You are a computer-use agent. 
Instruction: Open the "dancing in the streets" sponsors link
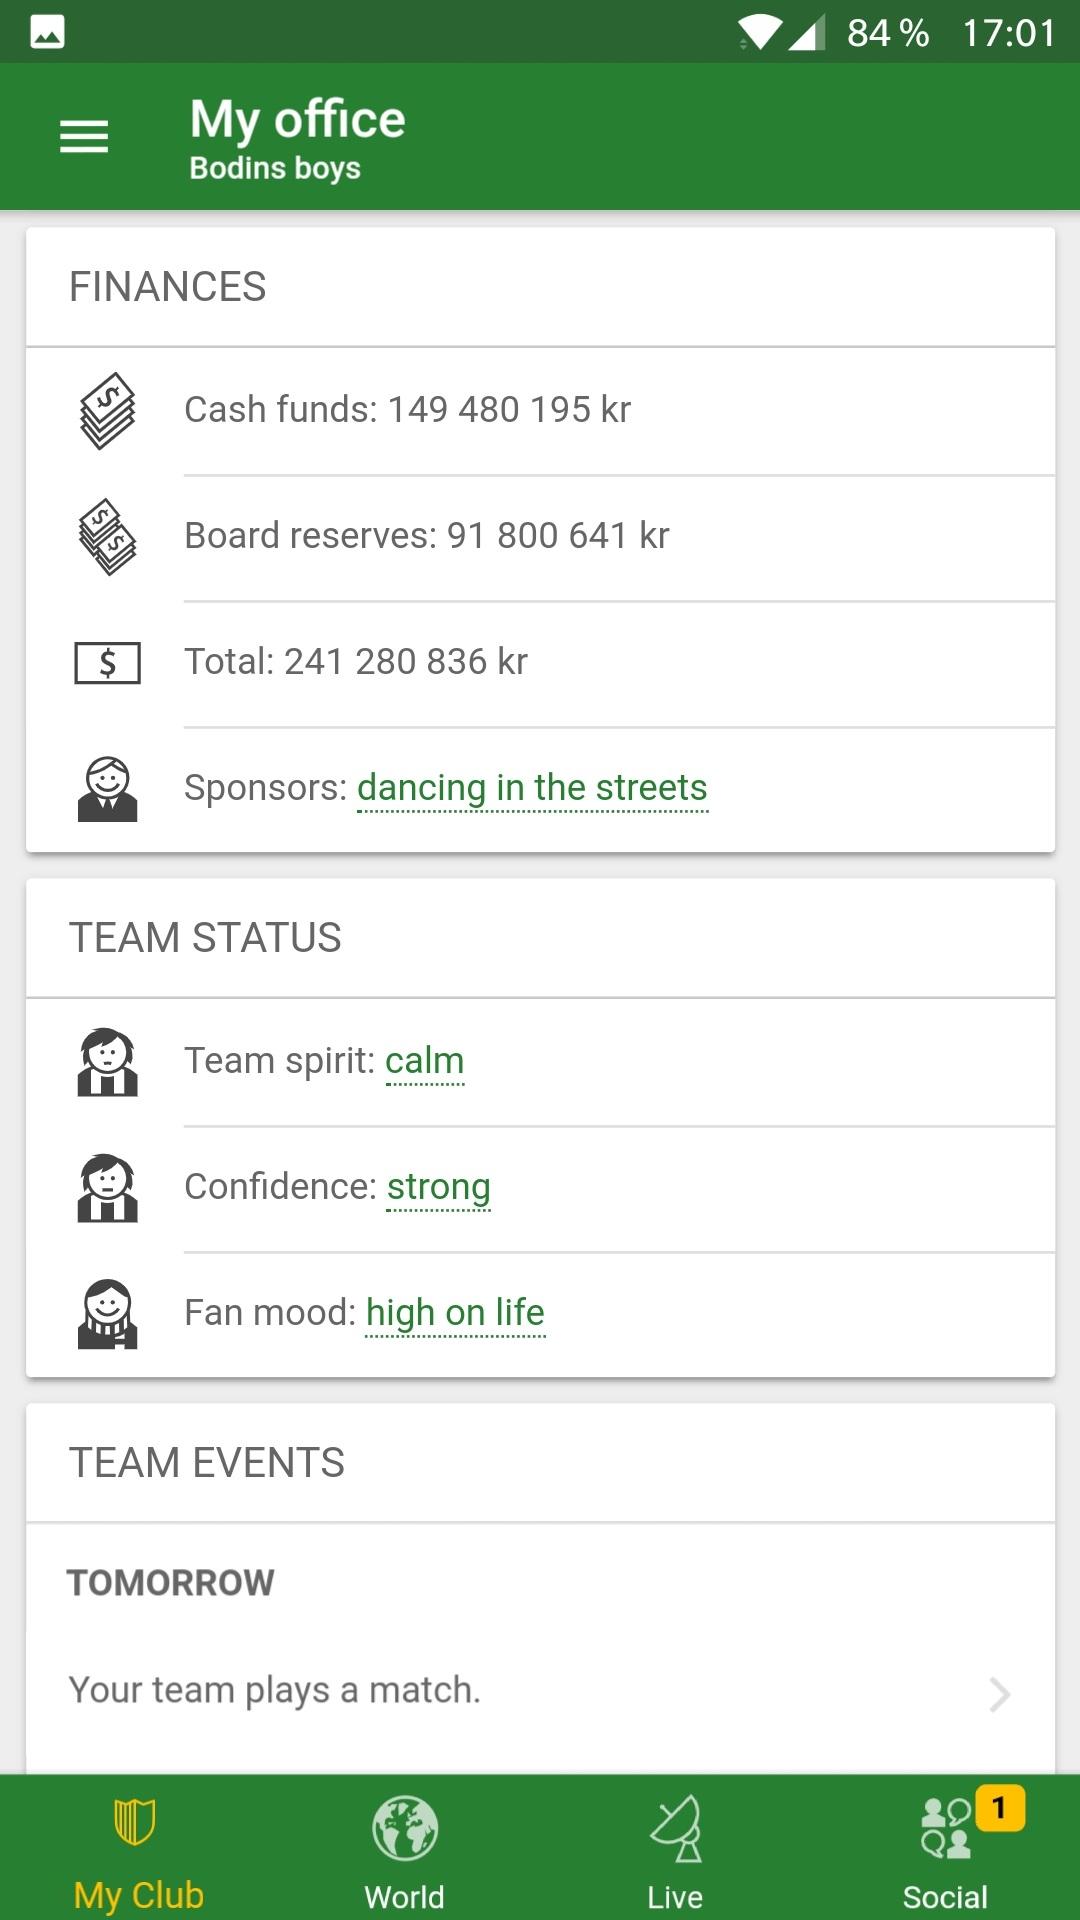[x=532, y=789]
